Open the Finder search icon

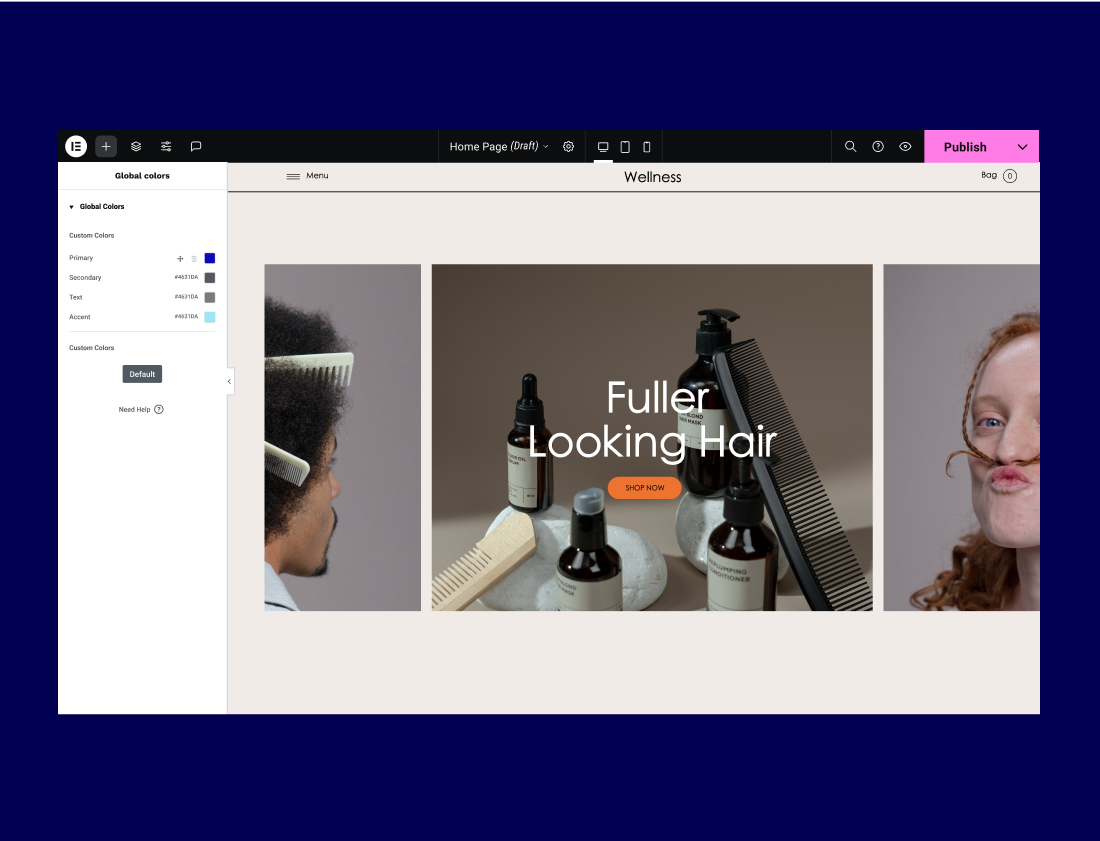850,146
